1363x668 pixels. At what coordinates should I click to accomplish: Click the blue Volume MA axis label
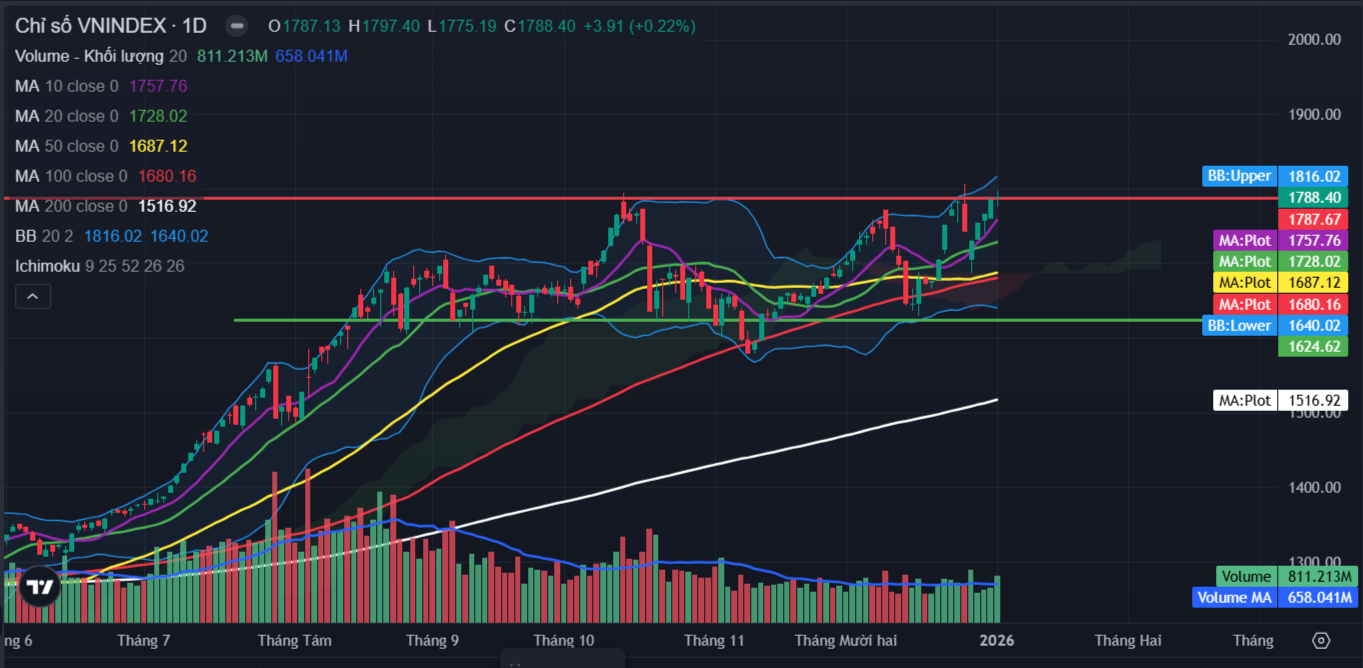1275,598
